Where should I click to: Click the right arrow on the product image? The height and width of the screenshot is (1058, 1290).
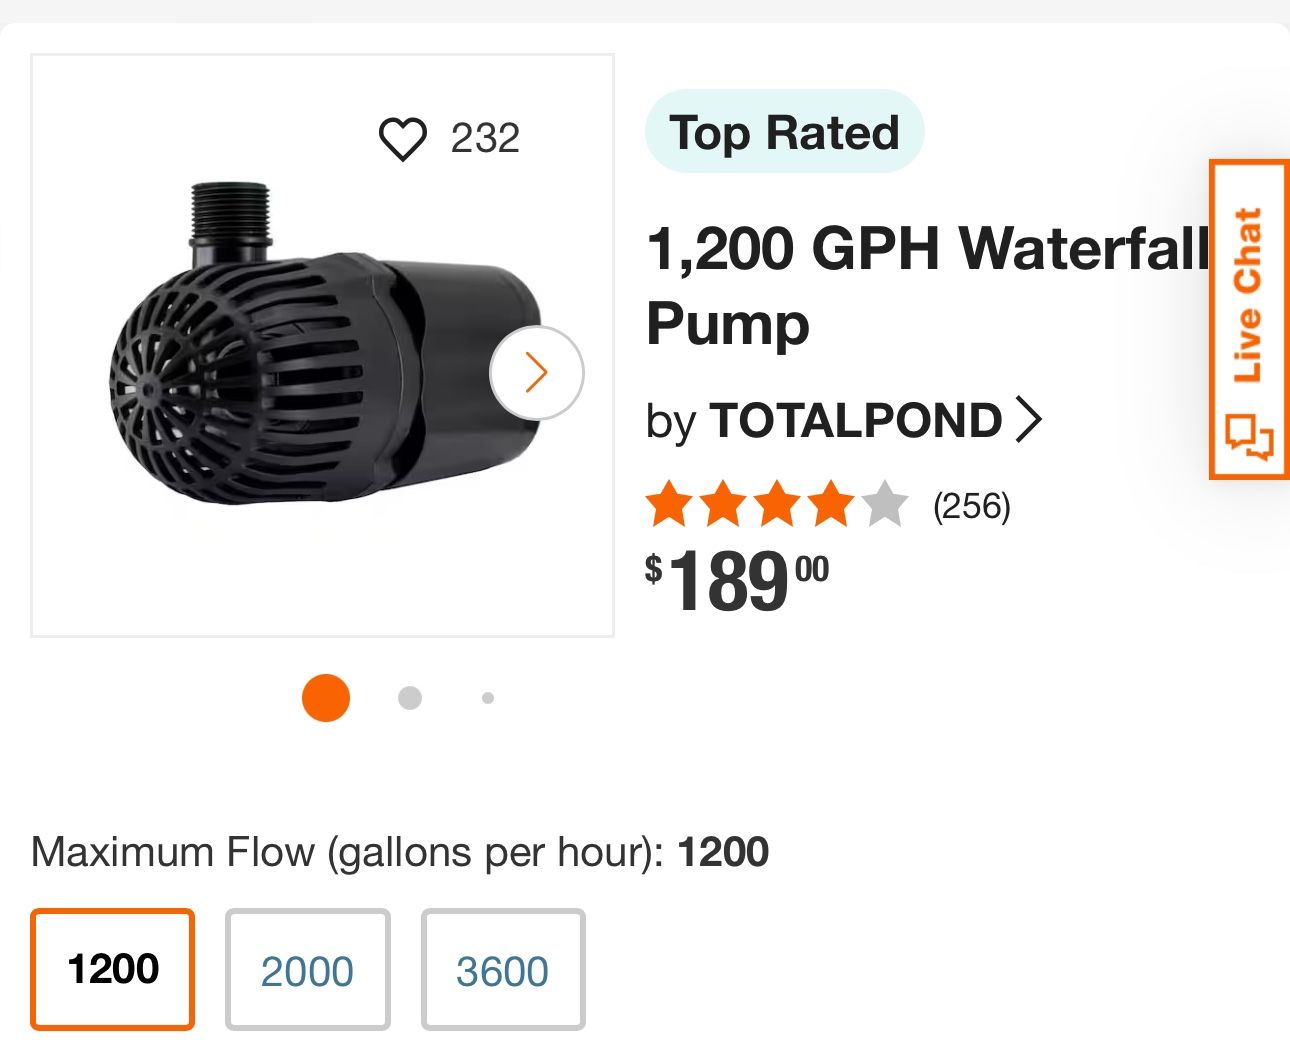coord(537,372)
